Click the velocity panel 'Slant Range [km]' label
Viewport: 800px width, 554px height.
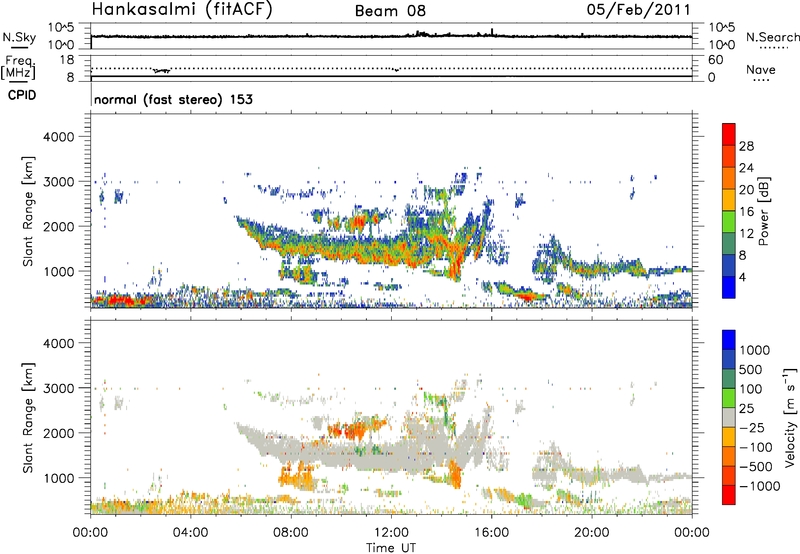(28, 418)
